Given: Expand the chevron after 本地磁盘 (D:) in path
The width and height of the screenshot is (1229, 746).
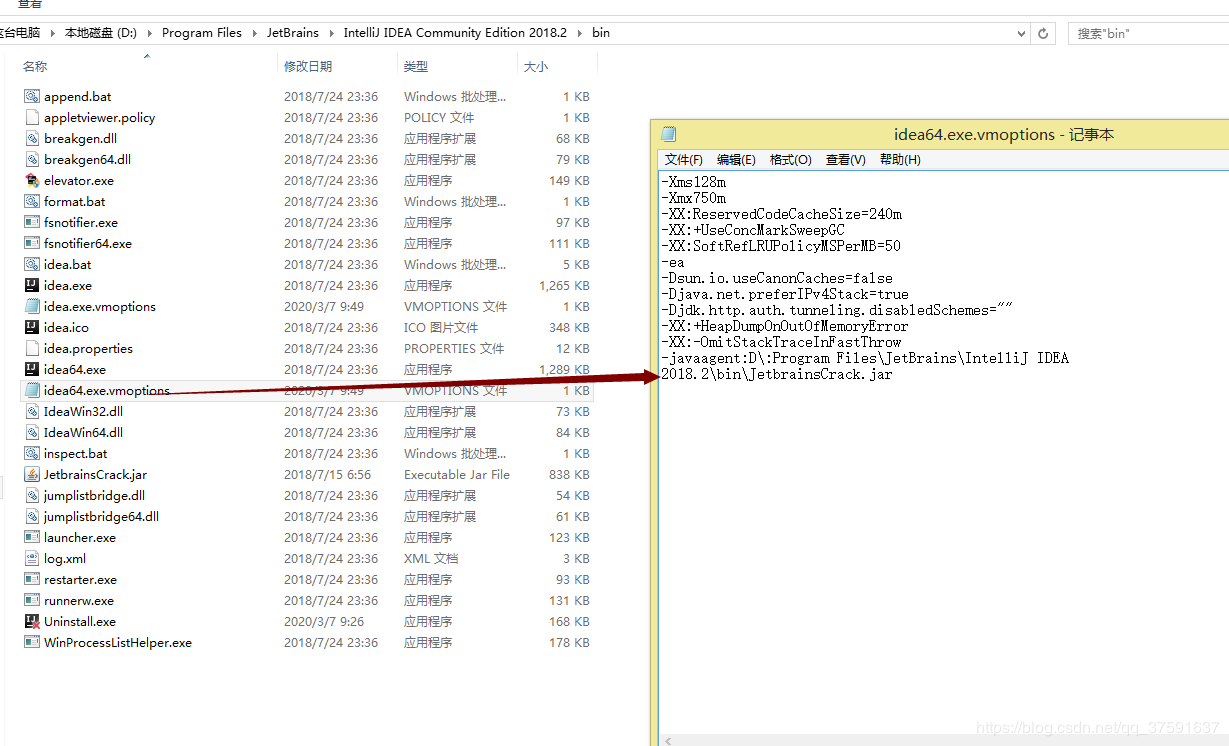Looking at the screenshot, I should point(149,33).
